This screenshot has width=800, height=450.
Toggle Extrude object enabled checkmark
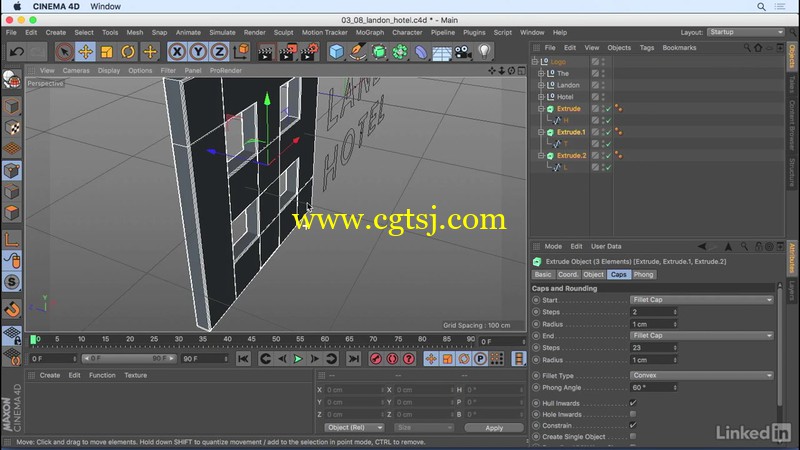tap(608, 109)
